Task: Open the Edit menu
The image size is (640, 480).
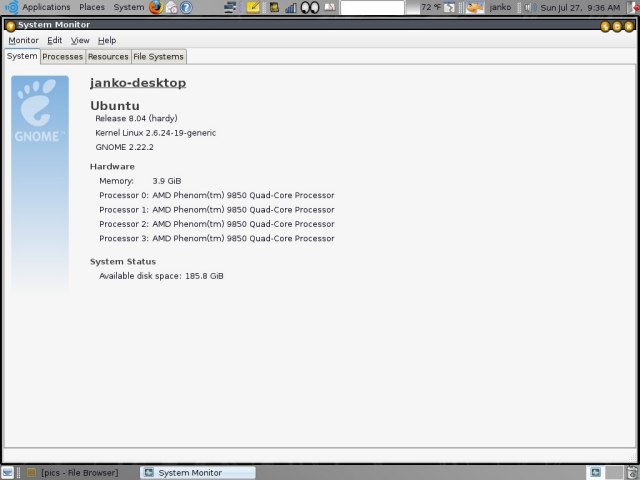Action: click(x=54, y=40)
